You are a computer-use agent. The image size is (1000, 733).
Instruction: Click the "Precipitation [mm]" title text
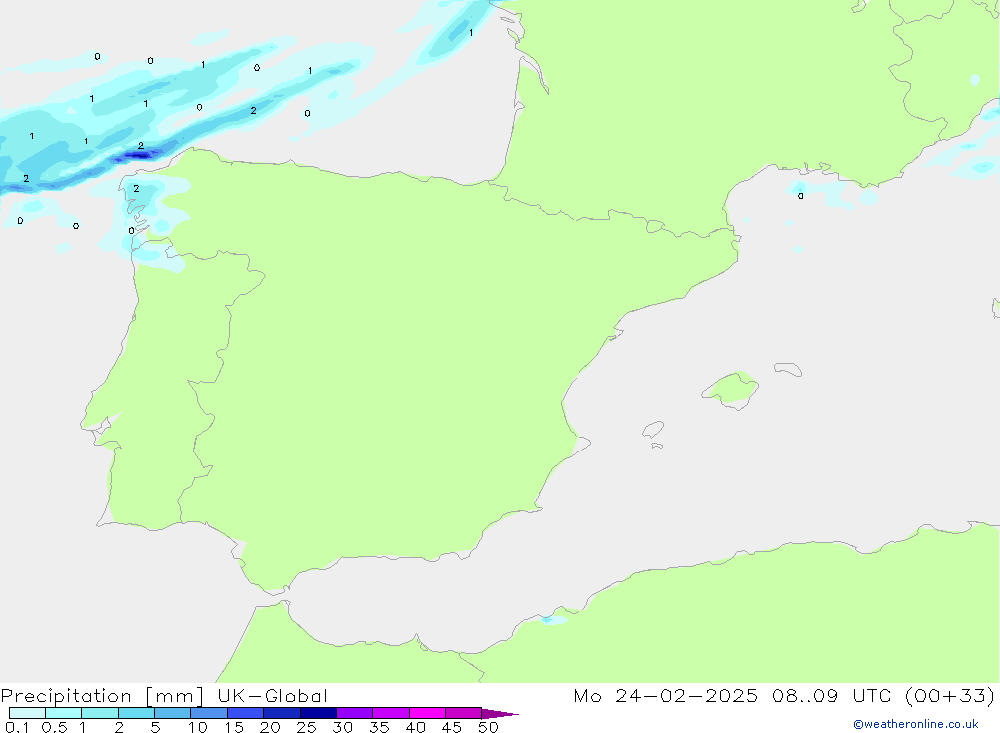click(x=102, y=696)
